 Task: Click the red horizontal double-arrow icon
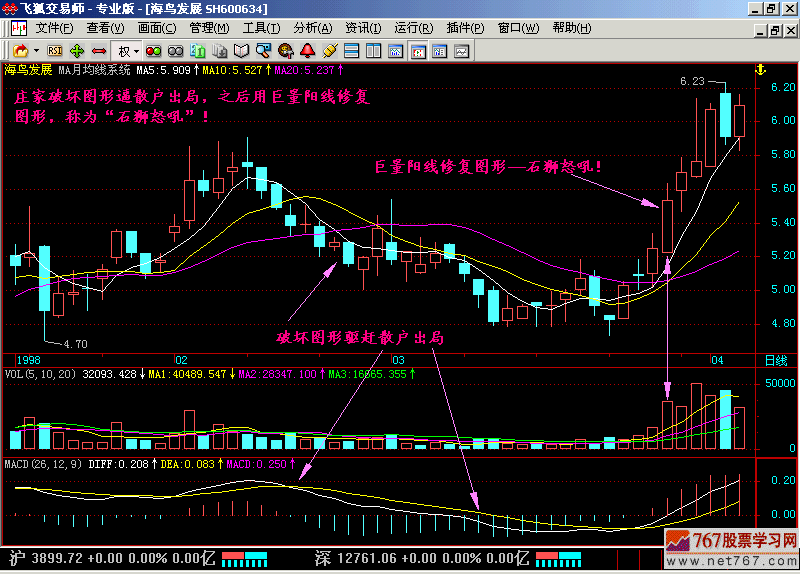[x=99, y=50]
